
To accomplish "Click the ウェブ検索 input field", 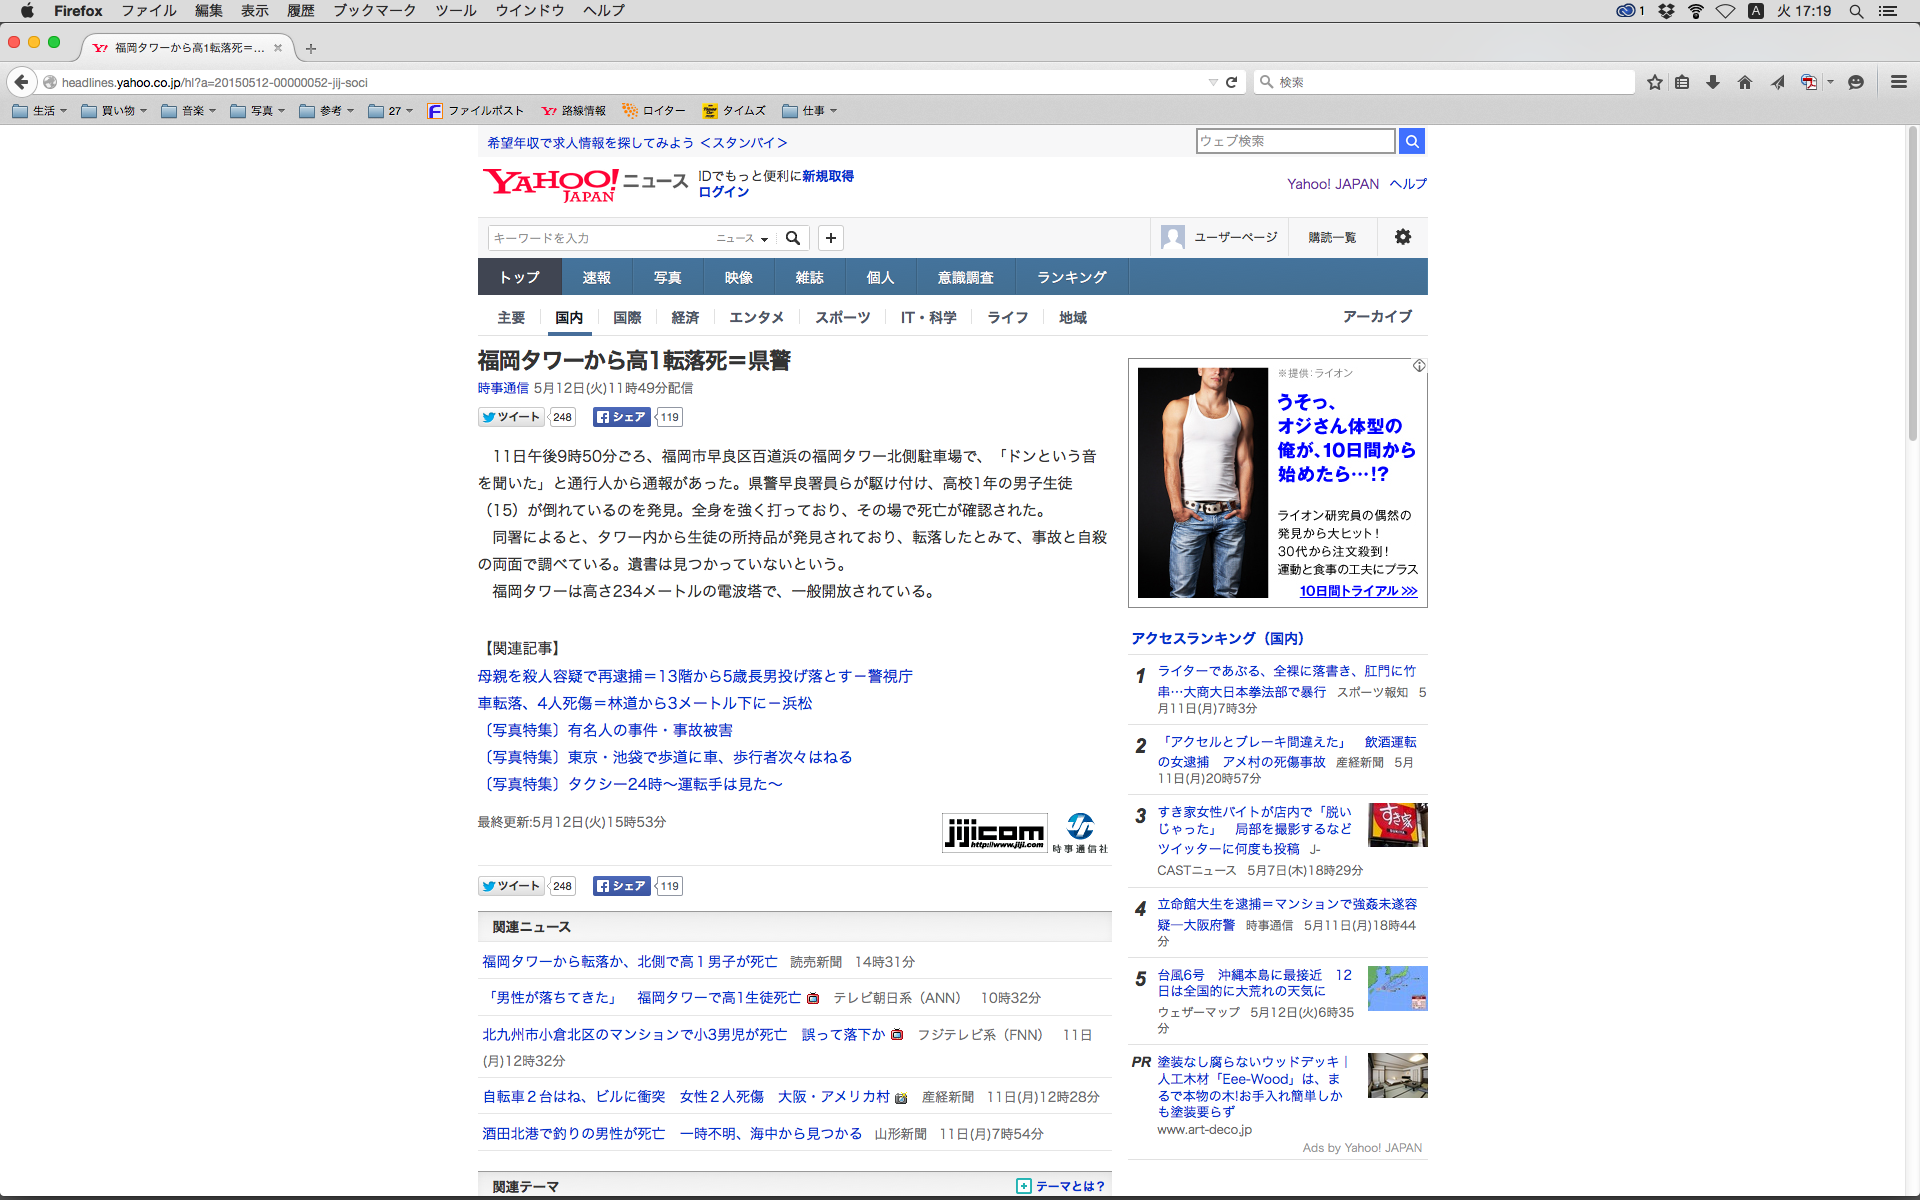I will pyautogui.click(x=1295, y=141).
